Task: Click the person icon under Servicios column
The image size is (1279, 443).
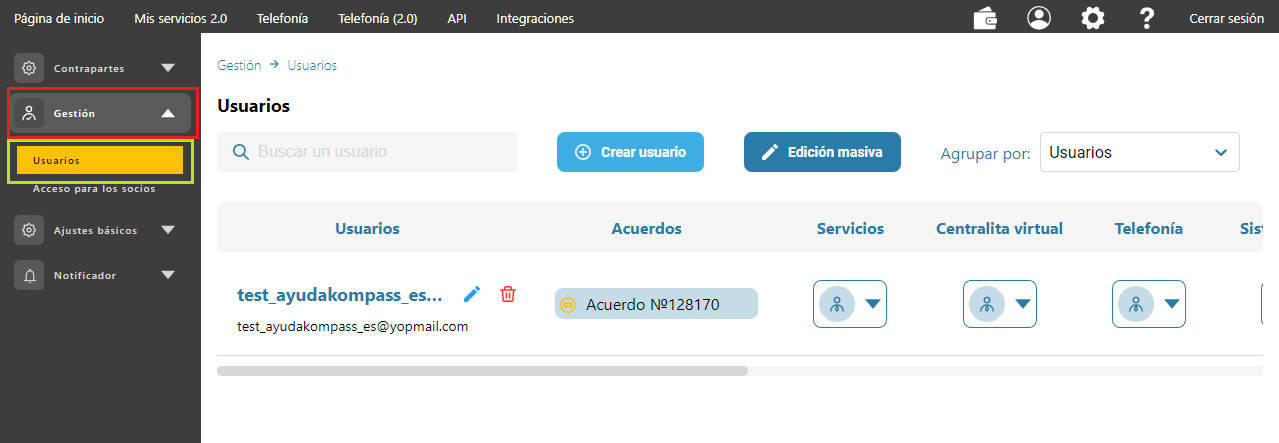Action: point(837,304)
